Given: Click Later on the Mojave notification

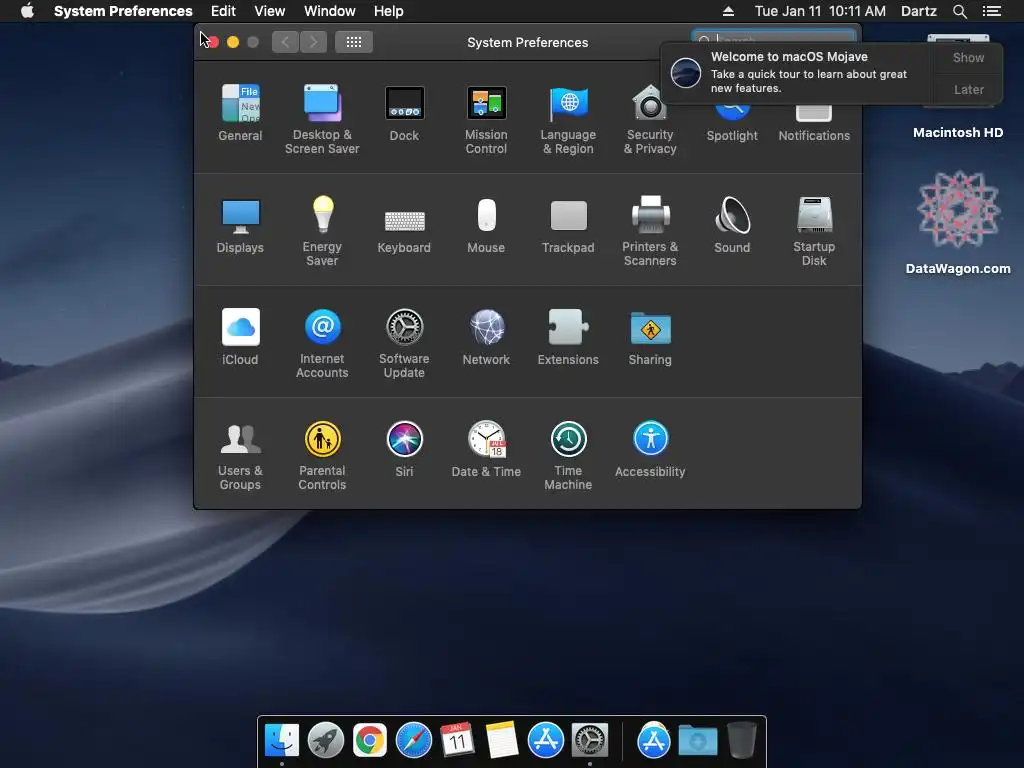Looking at the screenshot, I should pyautogui.click(x=968, y=89).
